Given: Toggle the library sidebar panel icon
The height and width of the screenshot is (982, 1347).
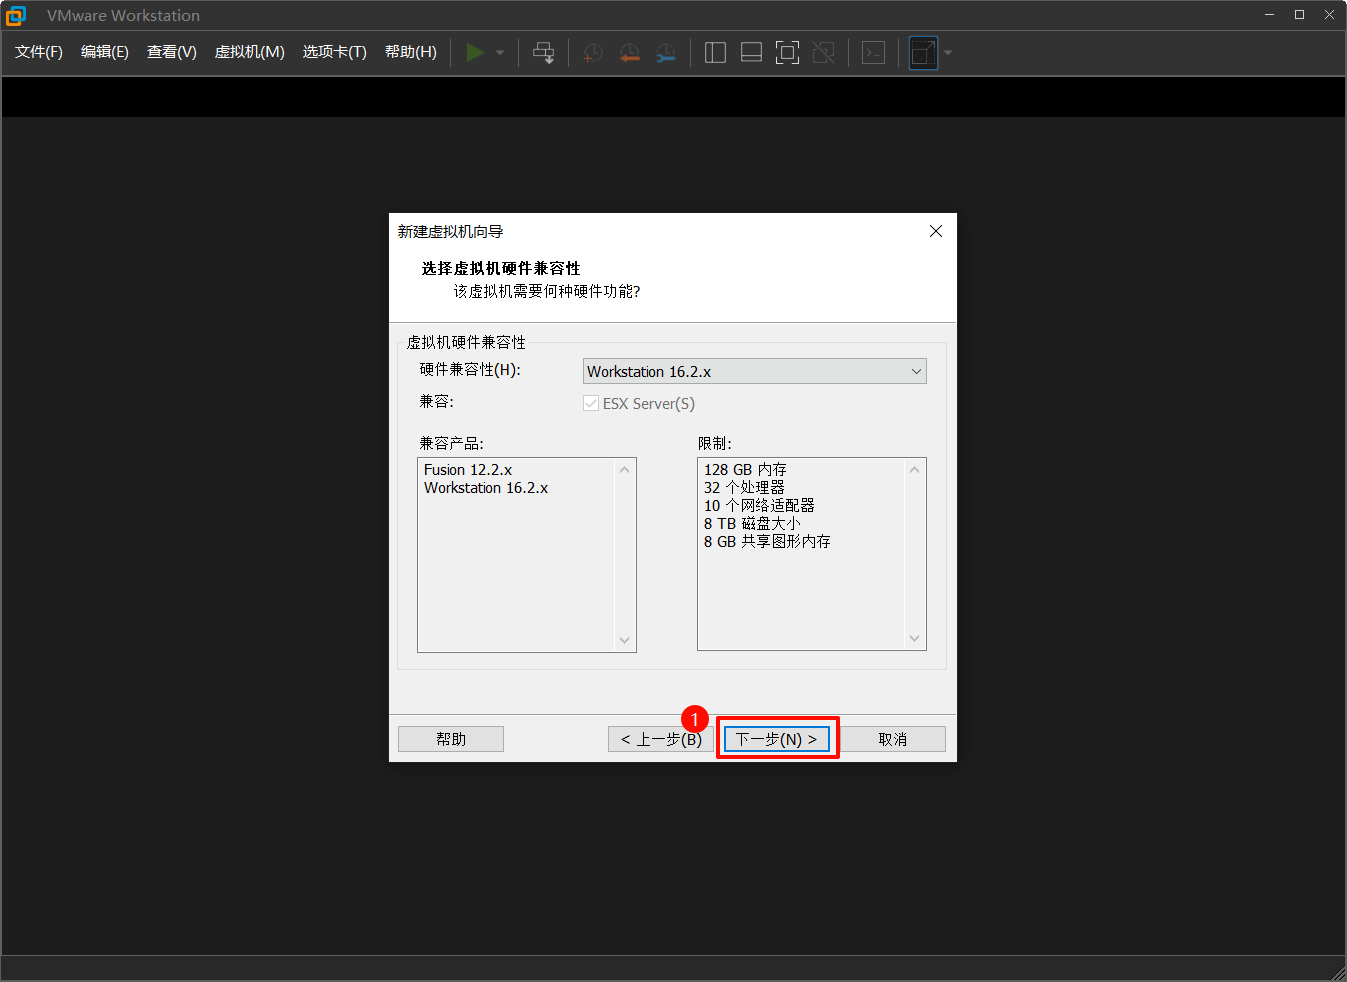Looking at the screenshot, I should tap(715, 53).
